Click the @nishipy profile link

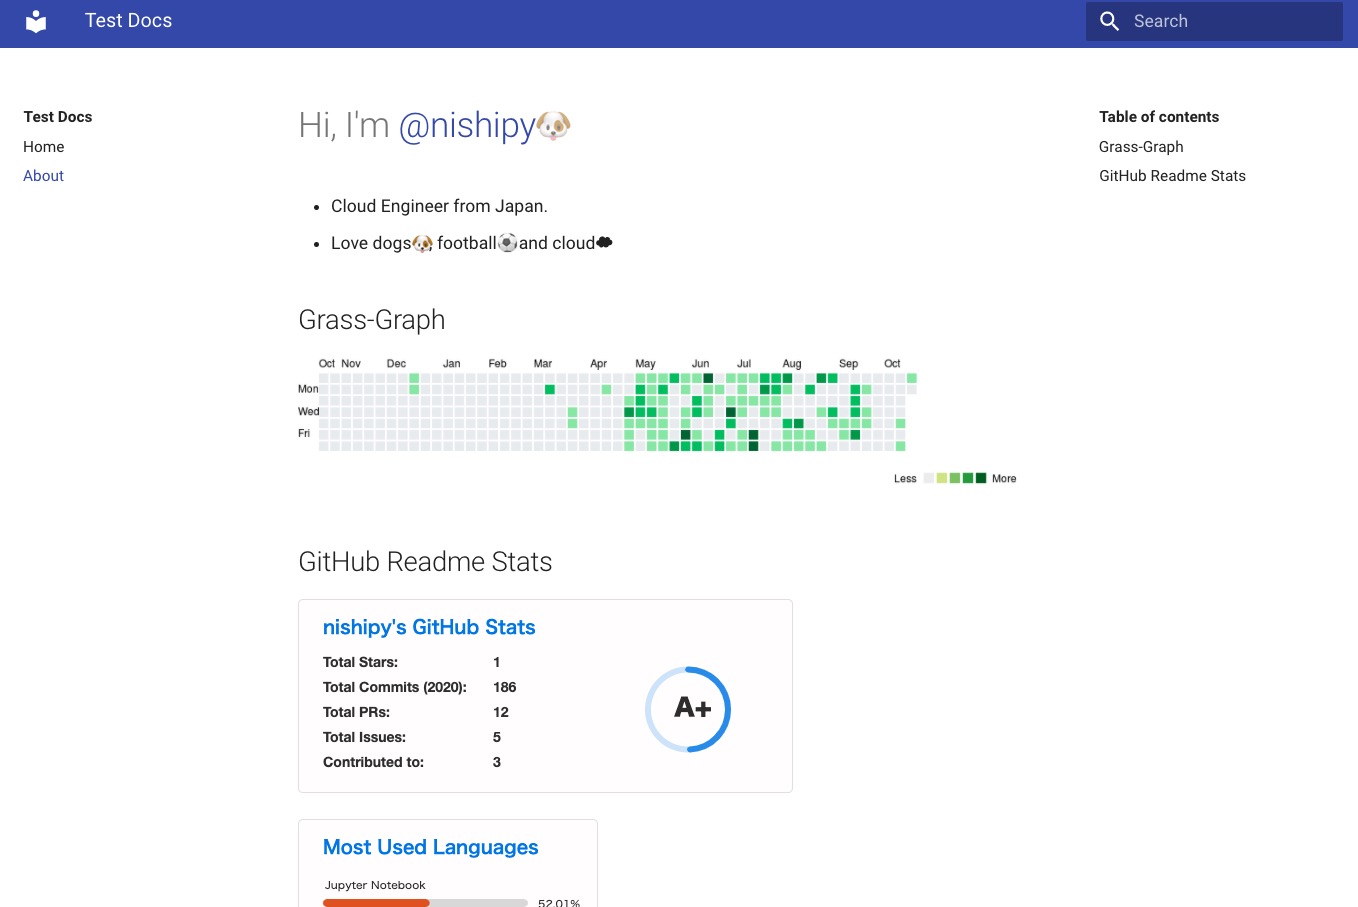(467, 125)
